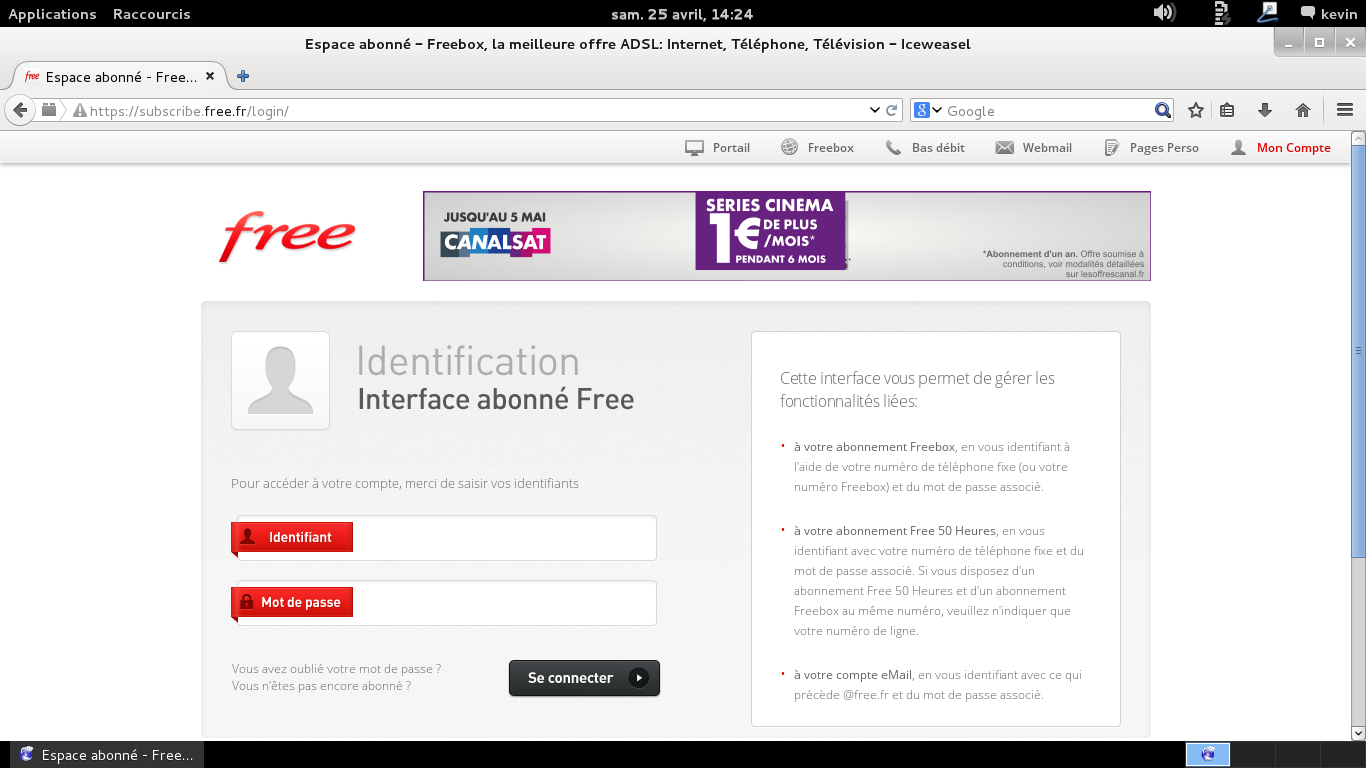Focus the Mot de passe input field
Image resolution: width=1366 pixels, height=768 pixels.
pyautogui.click(x=446, y=603)
